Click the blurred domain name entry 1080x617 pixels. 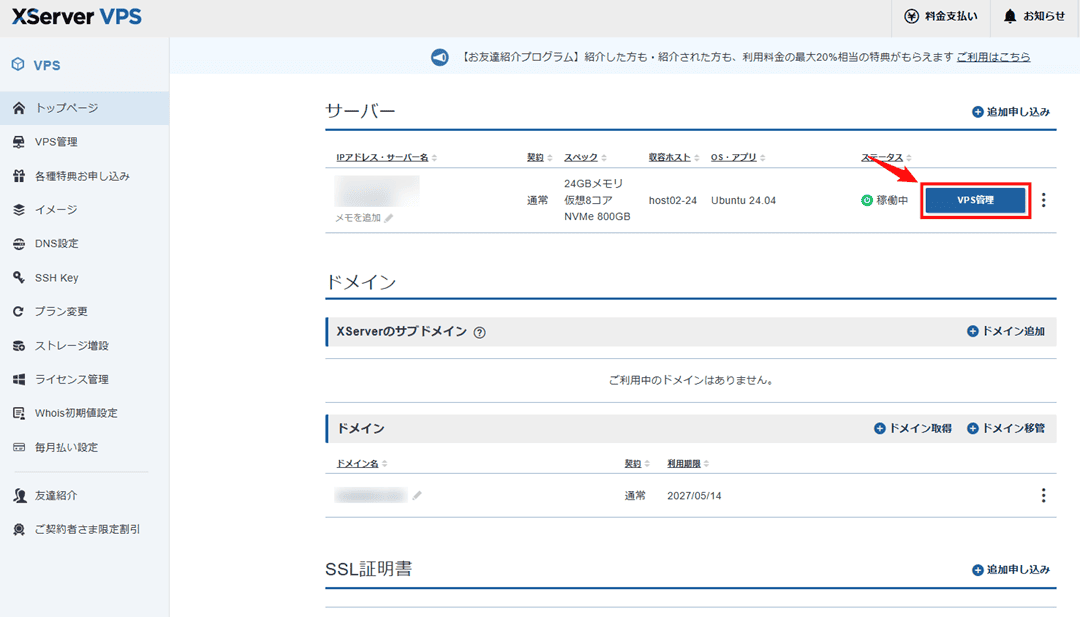371,496
